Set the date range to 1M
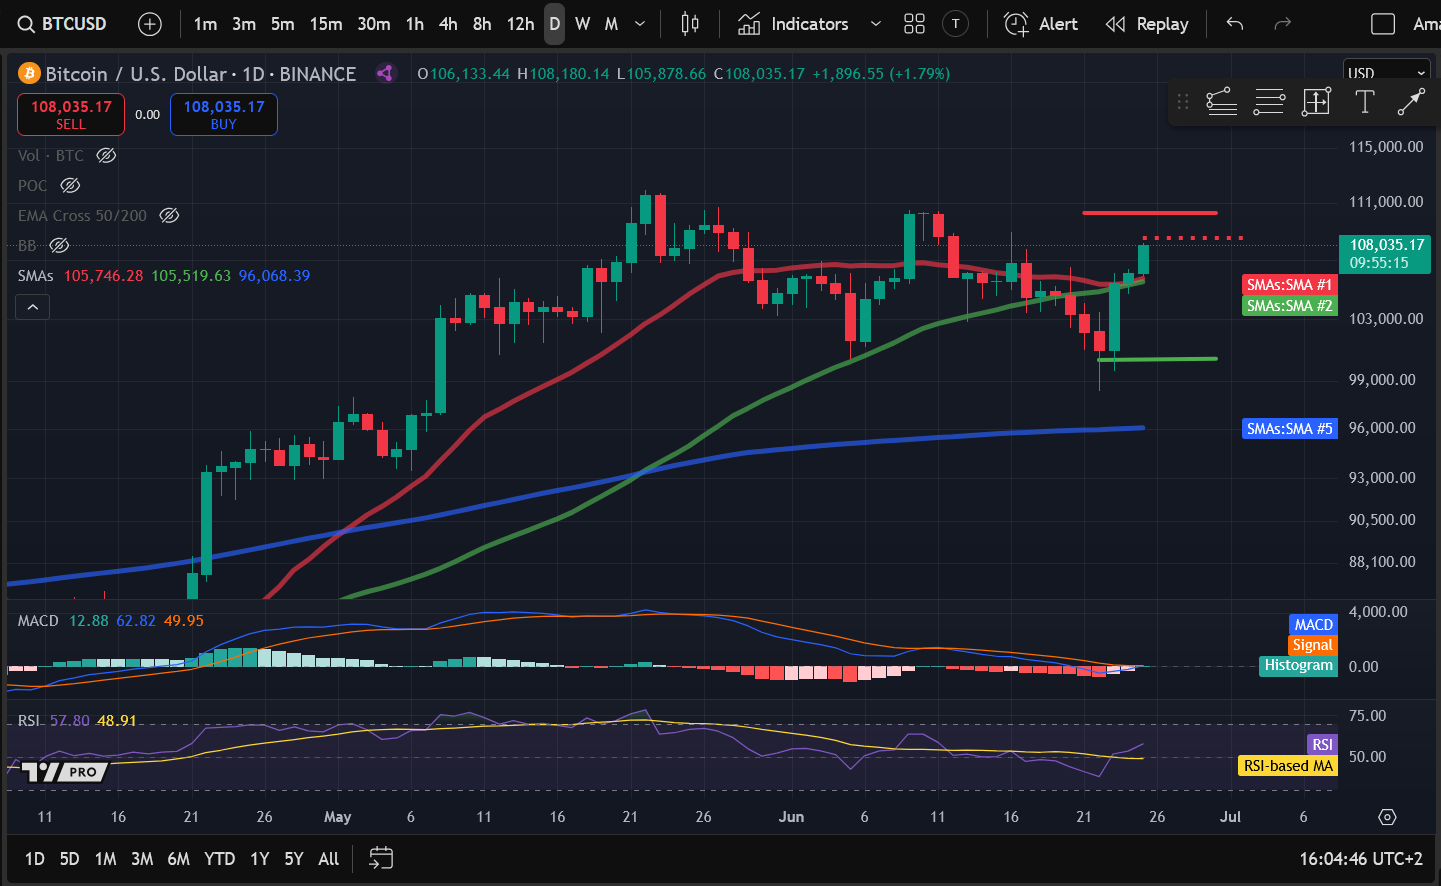 (105, 859)
